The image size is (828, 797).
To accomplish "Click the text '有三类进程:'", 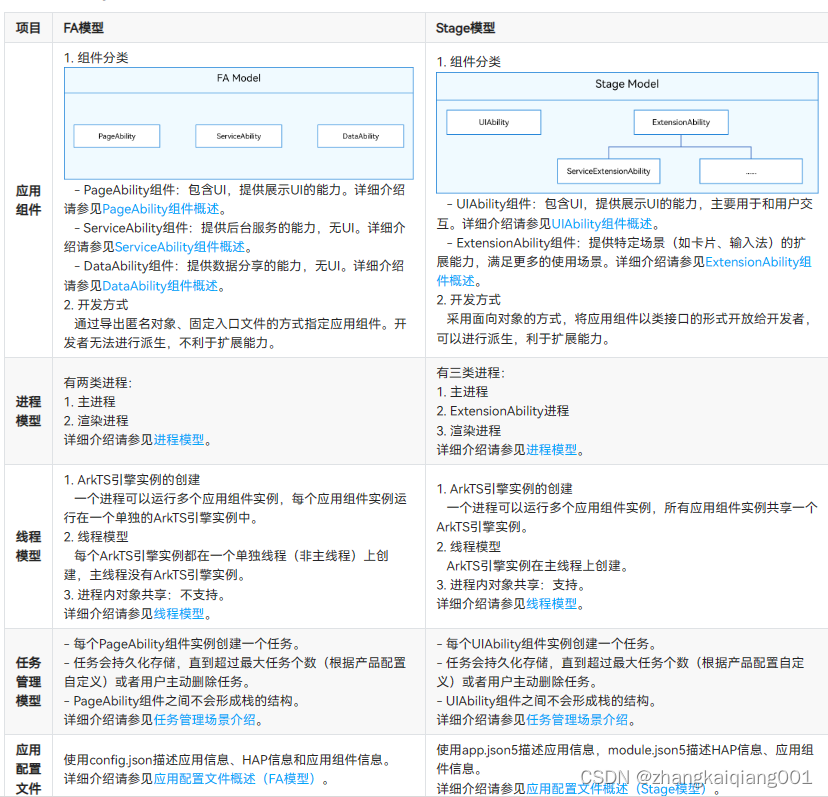I will coord(471,373).
